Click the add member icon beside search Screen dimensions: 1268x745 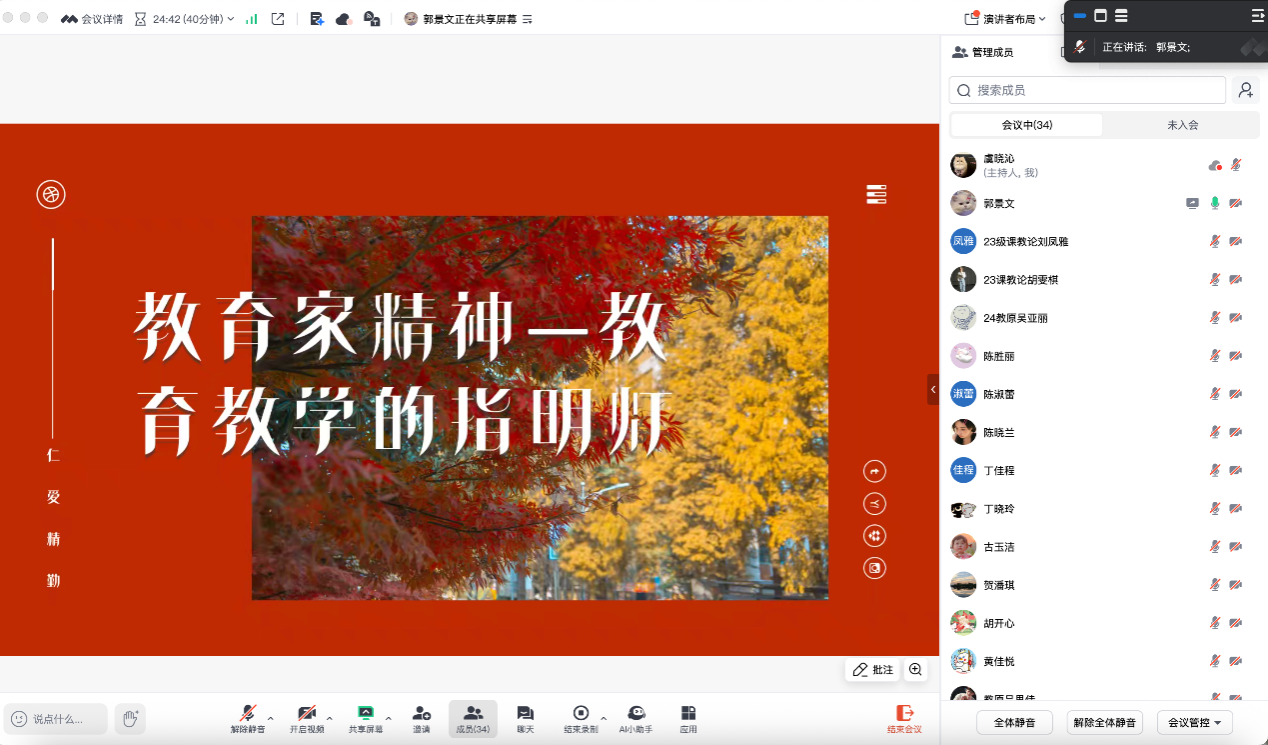(x=1245, y=90)
